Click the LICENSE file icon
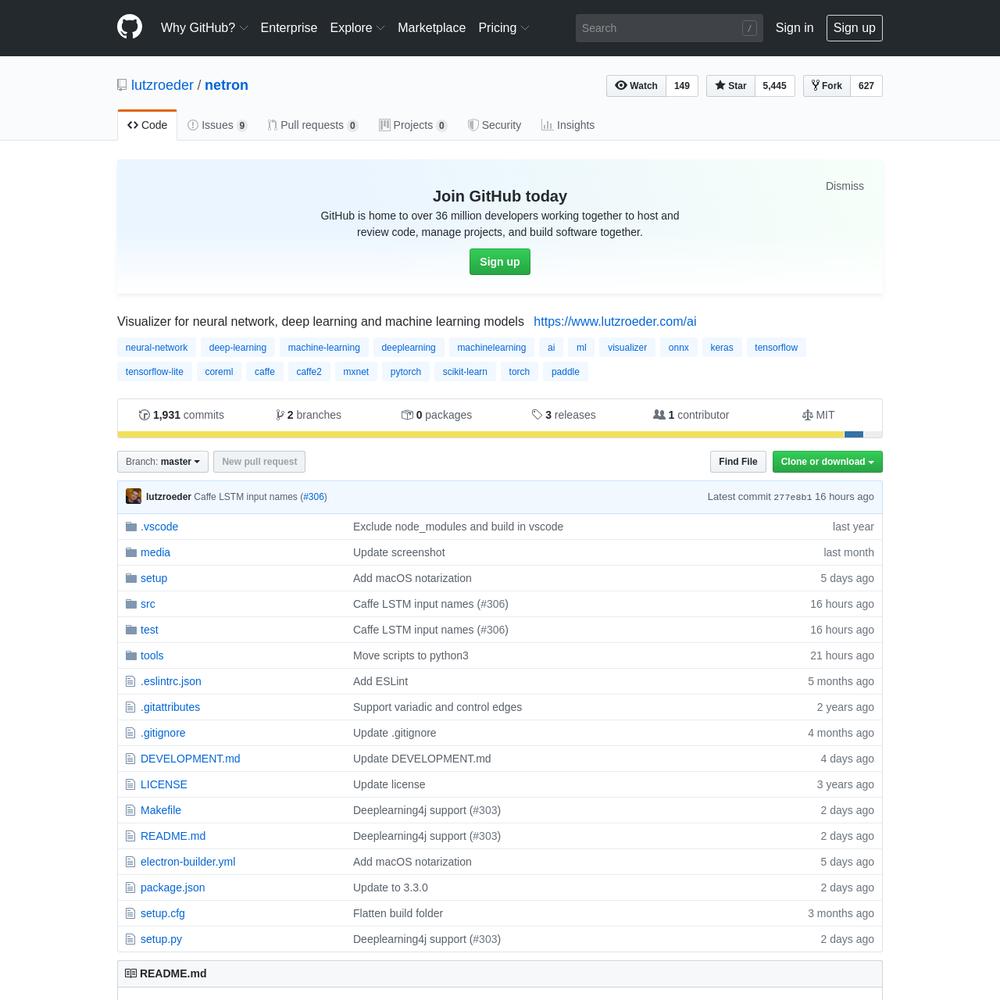This screenshot has width=1000, height=1000. (x=130, y=784)
